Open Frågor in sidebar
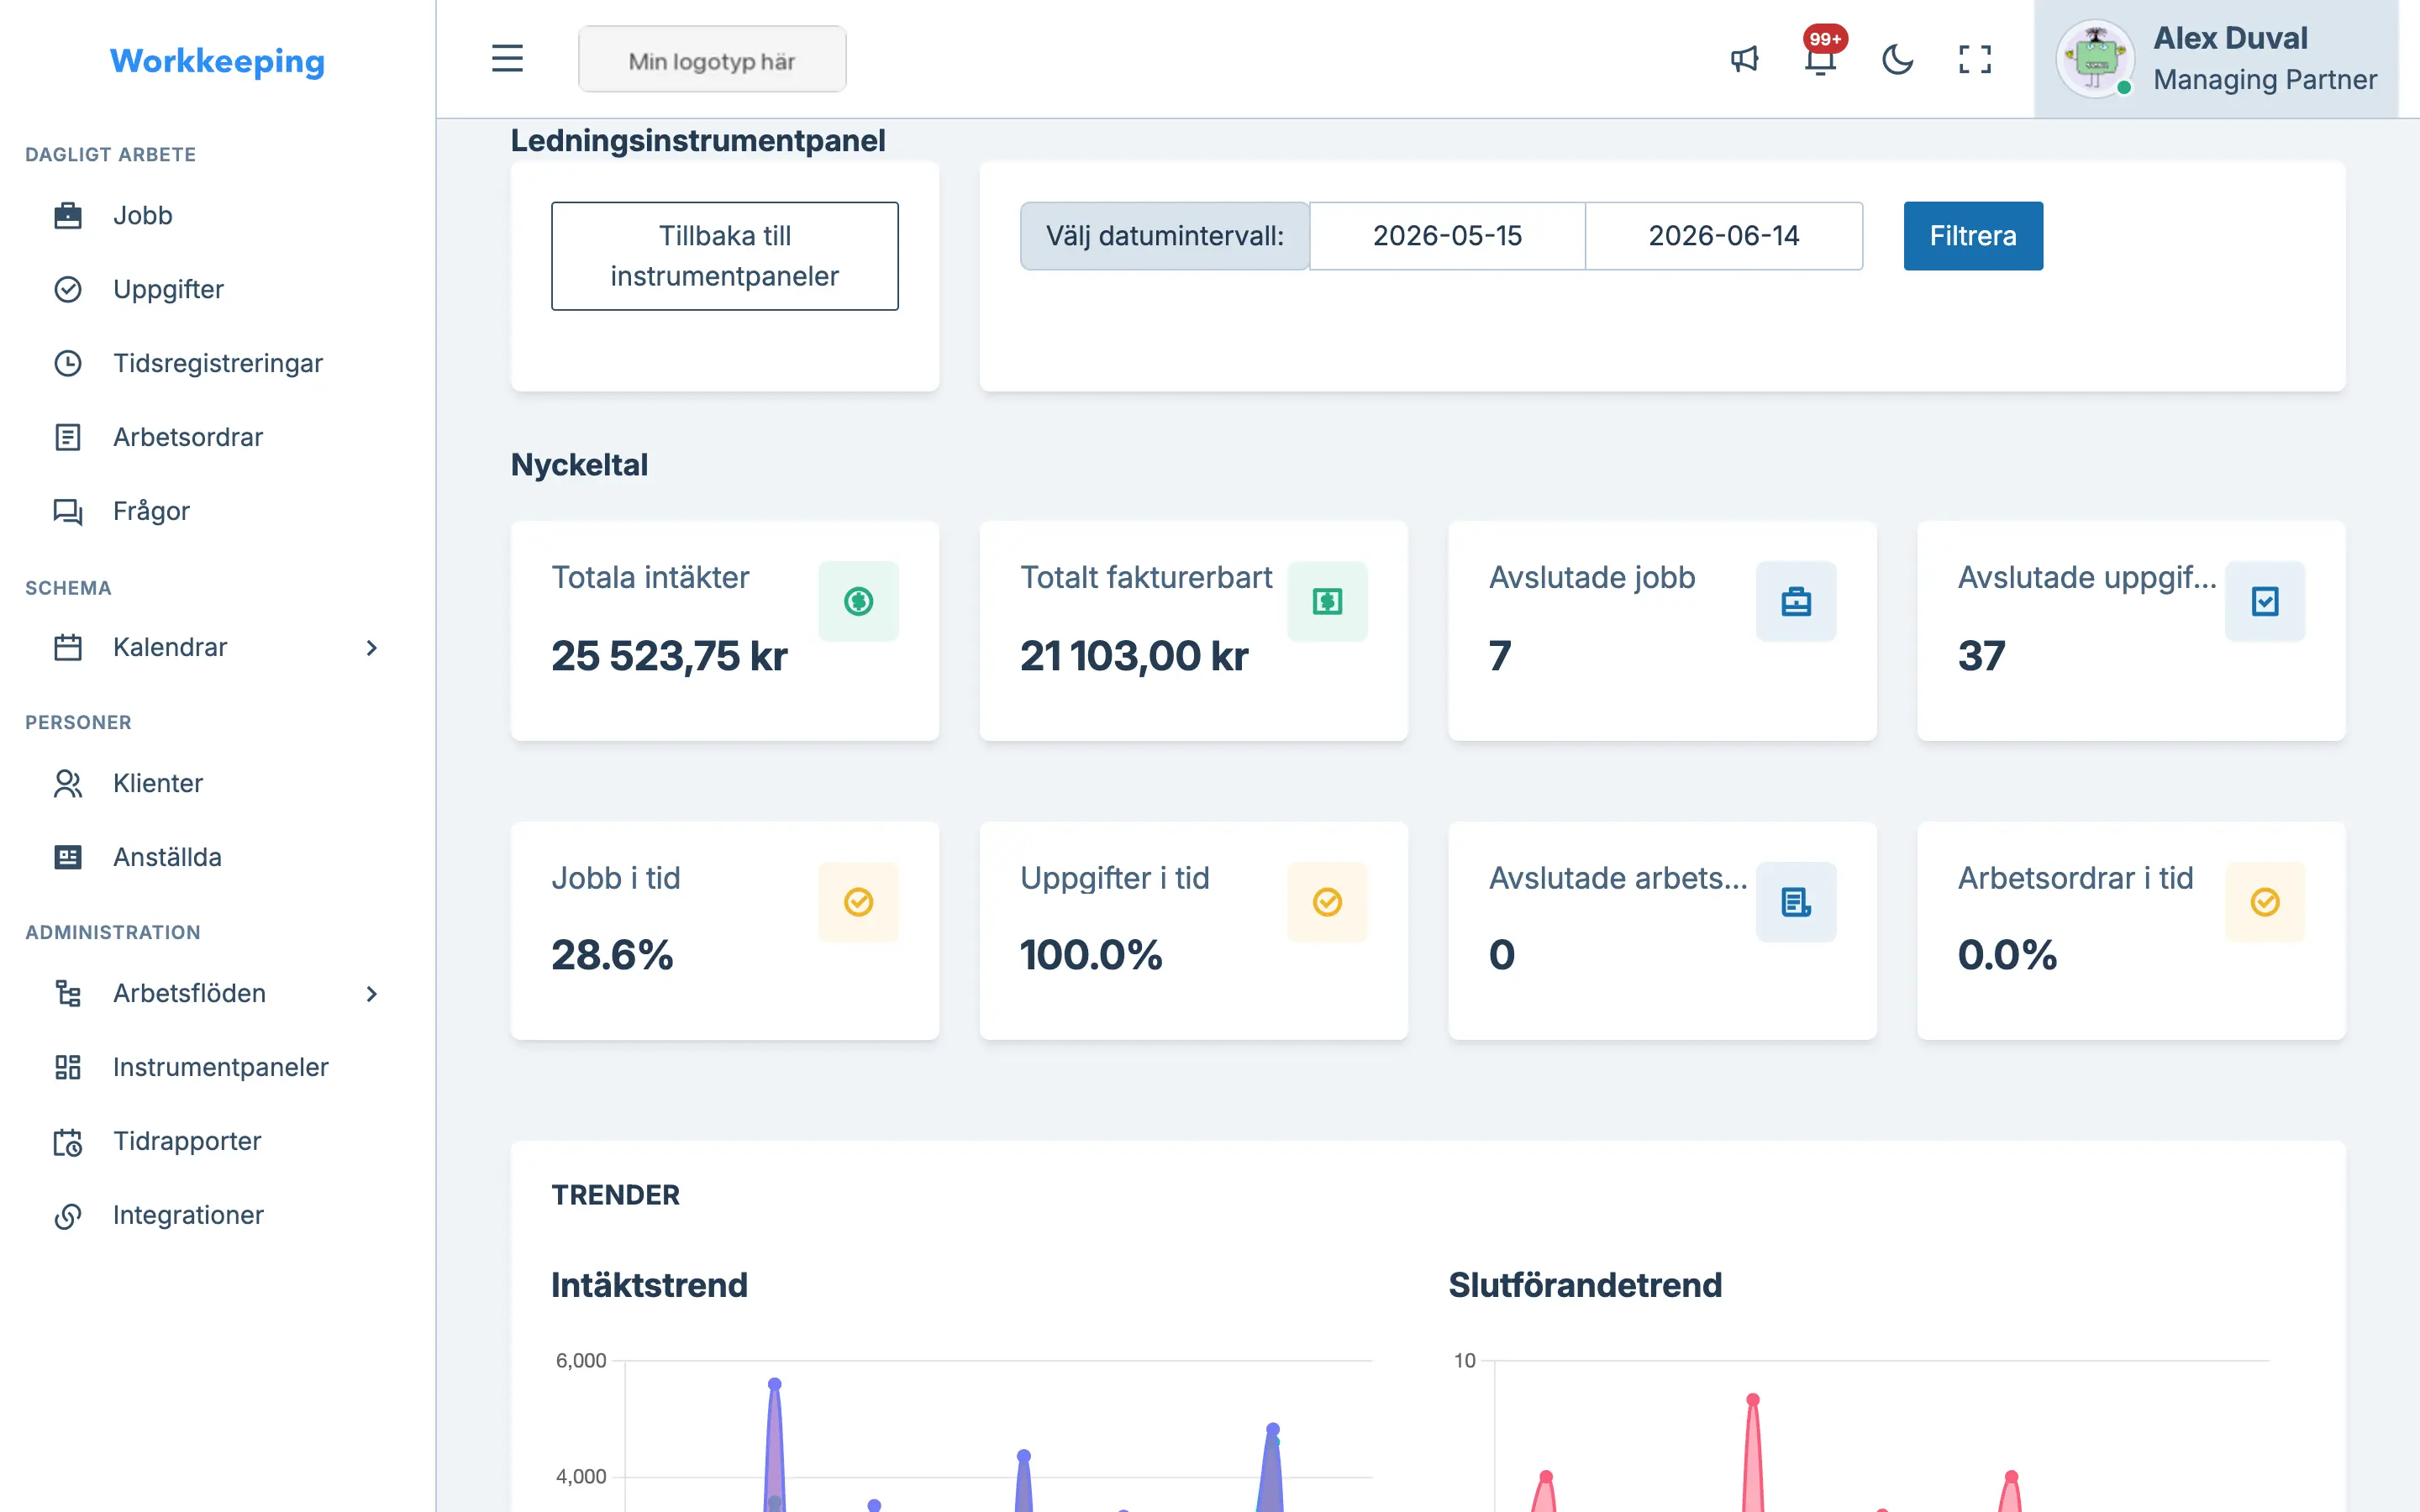This screenshot has height=1512, width=2420. pyautogui.click(x=151, y=511)
